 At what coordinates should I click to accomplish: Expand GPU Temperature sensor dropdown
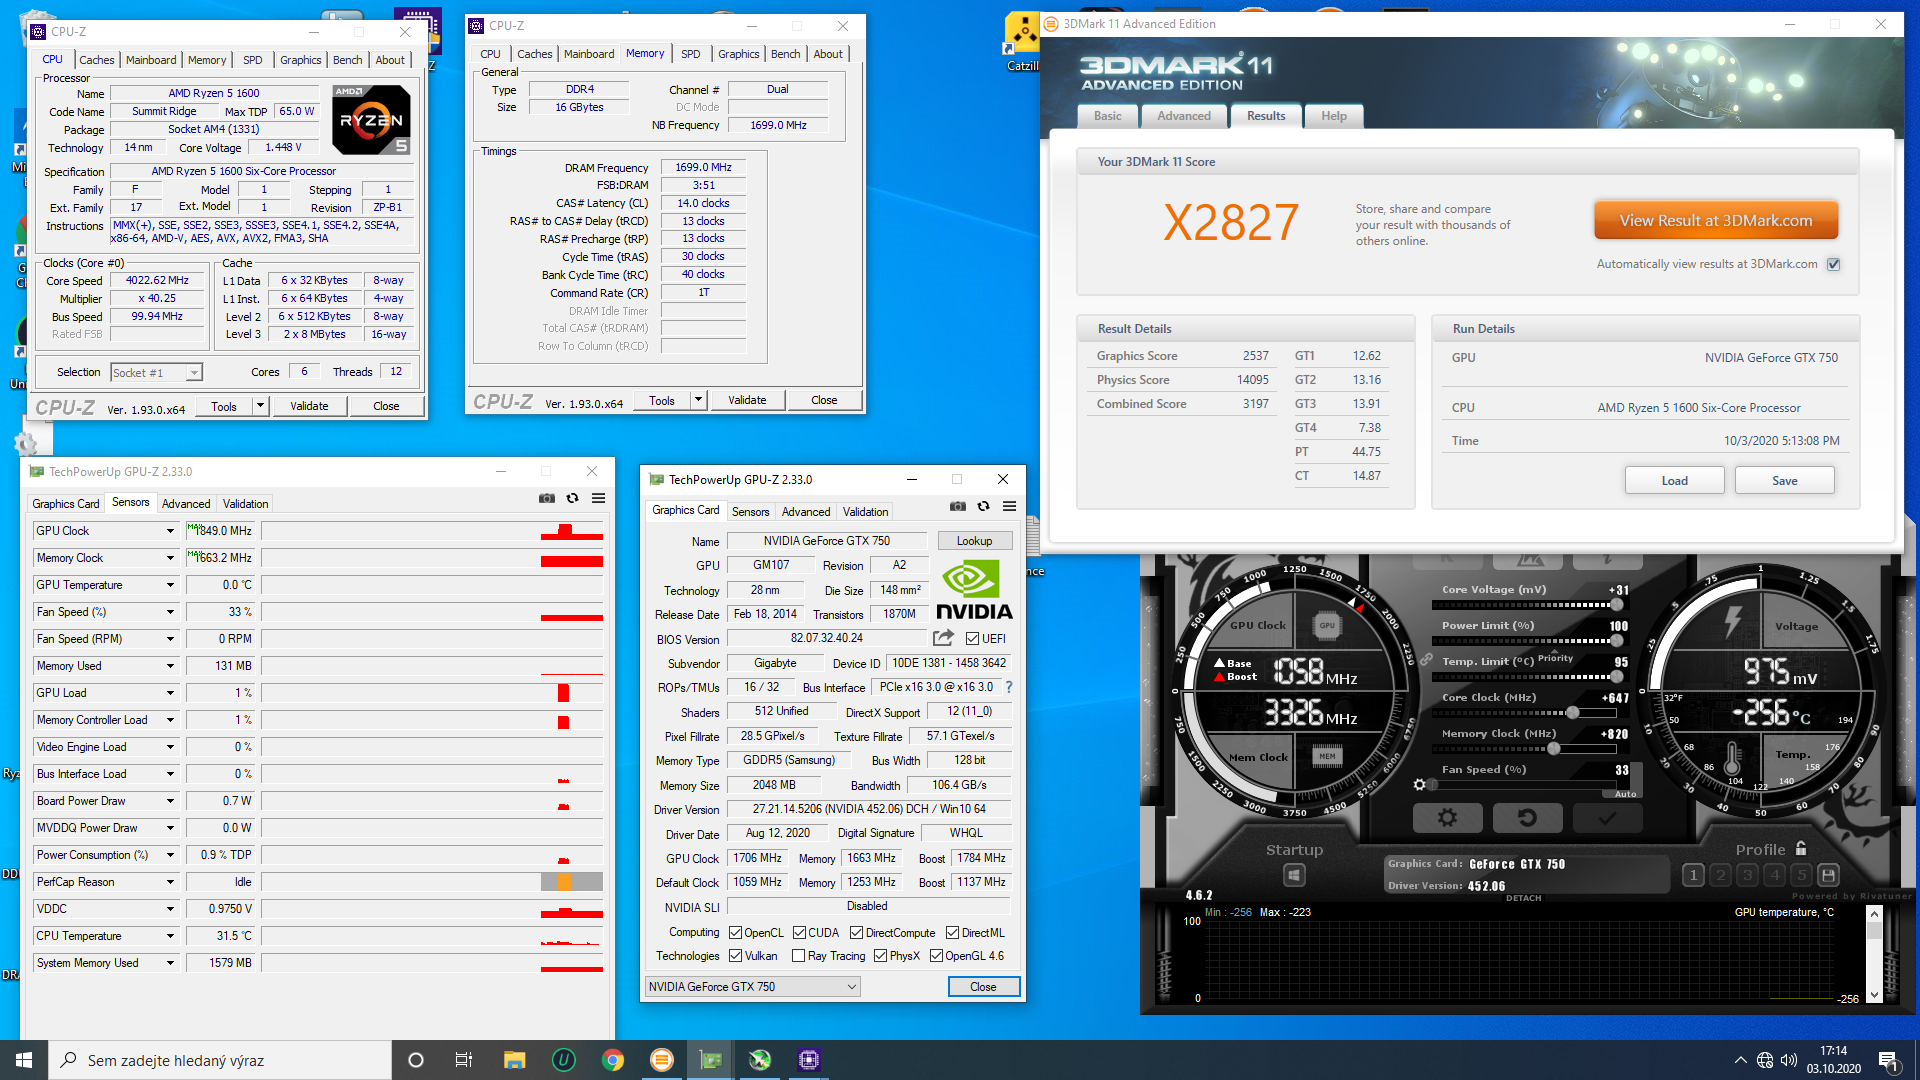[170, 585]
